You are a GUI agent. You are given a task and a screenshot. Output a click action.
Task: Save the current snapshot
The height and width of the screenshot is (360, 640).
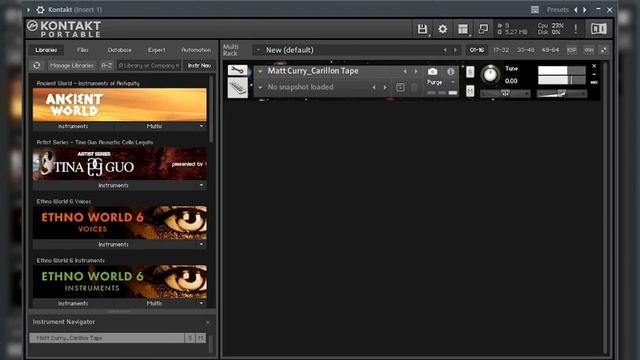pyautogui.click(x=400, y=87)
